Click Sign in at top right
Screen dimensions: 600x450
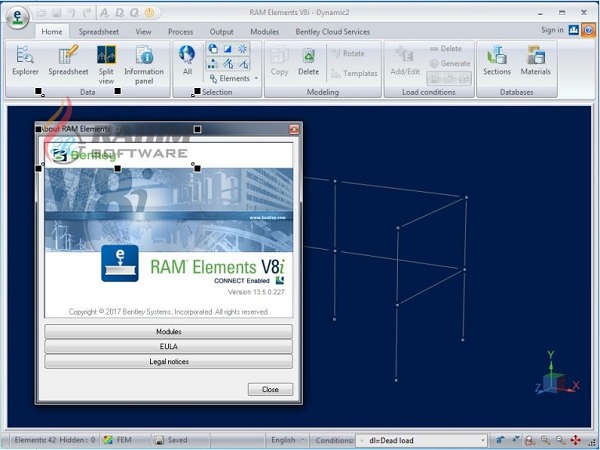552,31
